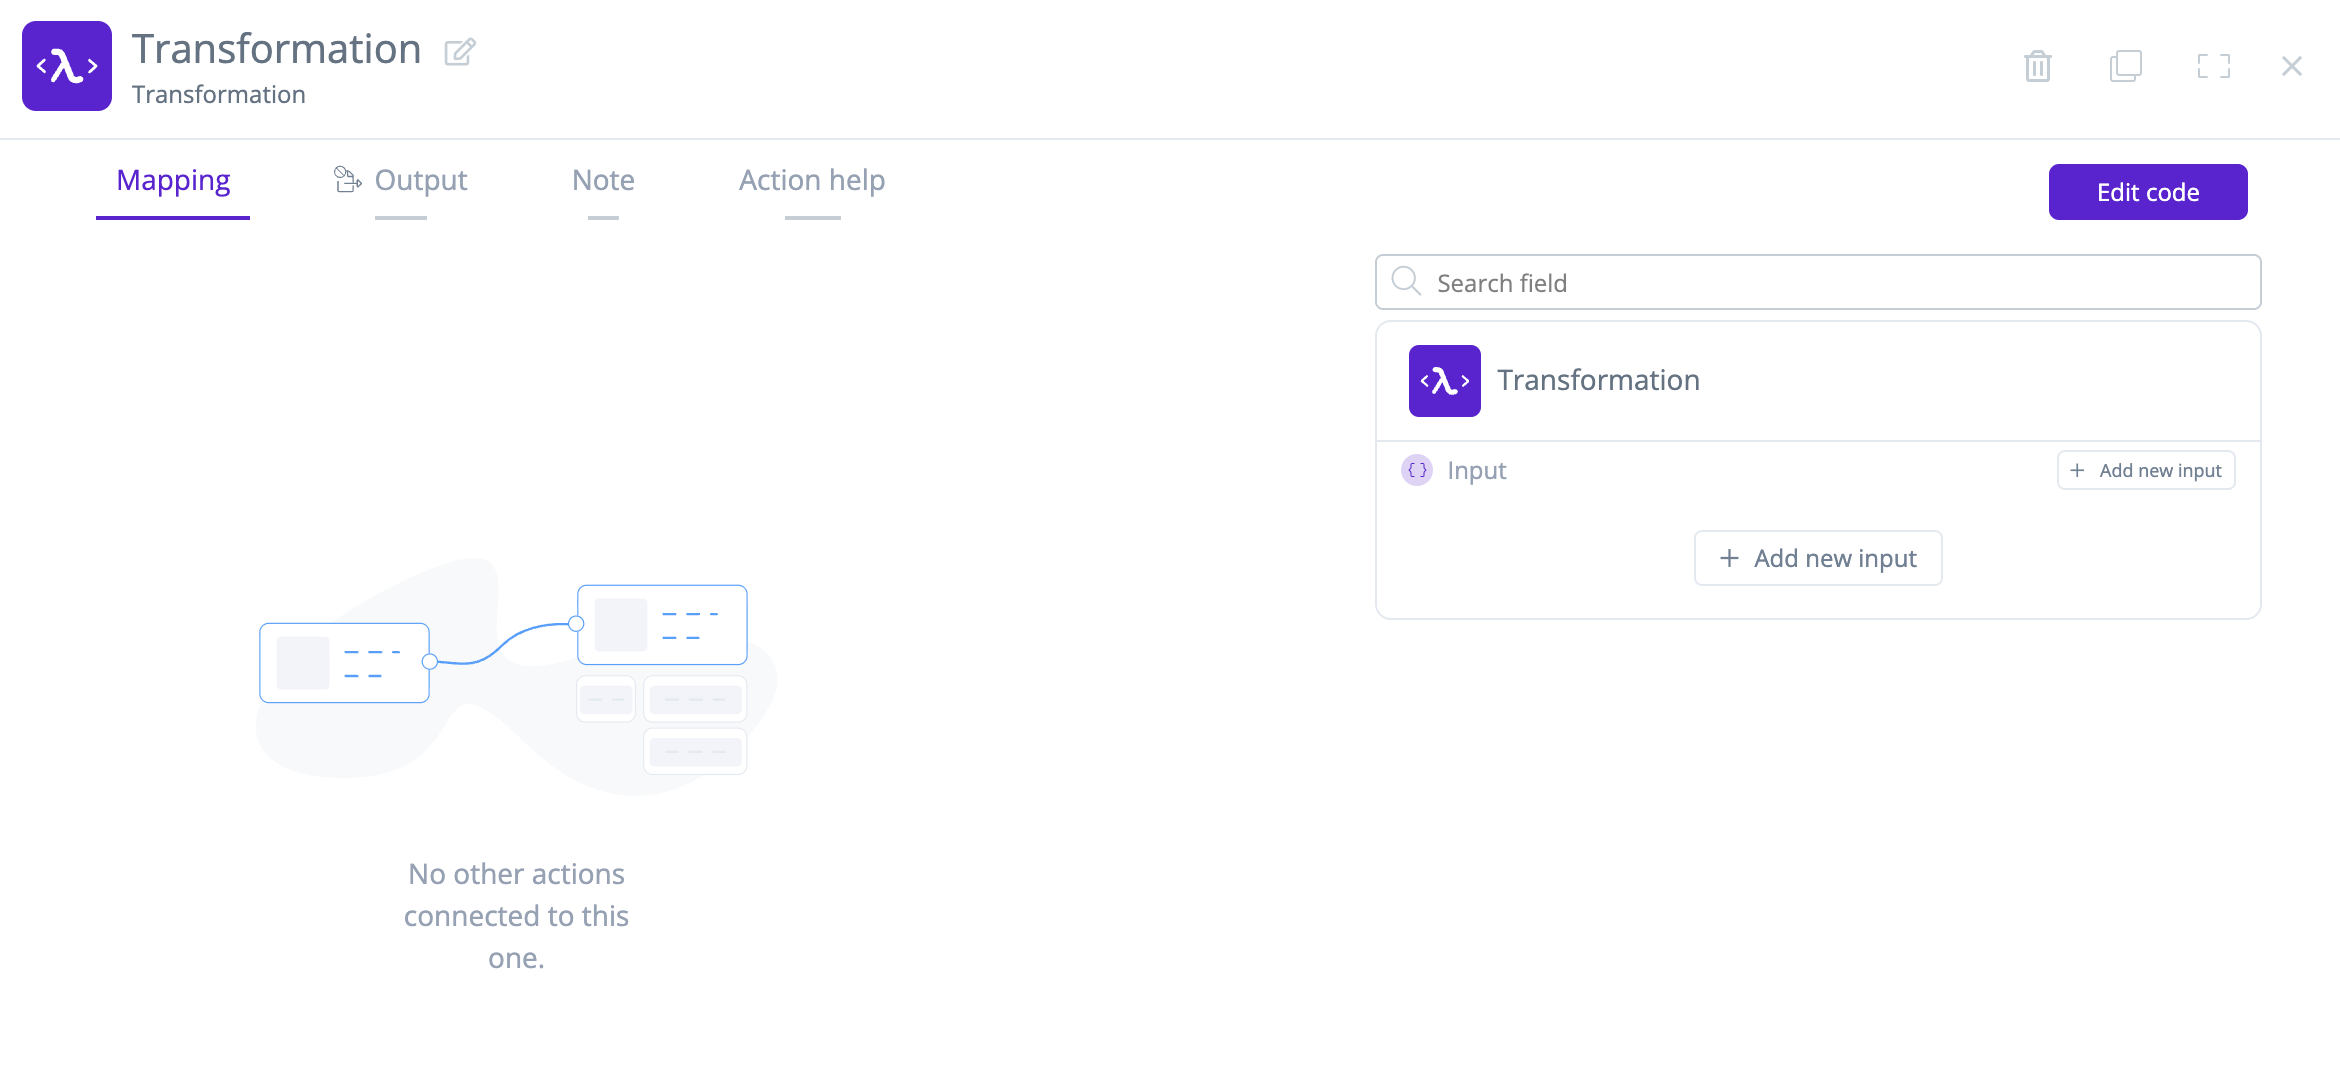Expand the Input section

pos(1476,470)
